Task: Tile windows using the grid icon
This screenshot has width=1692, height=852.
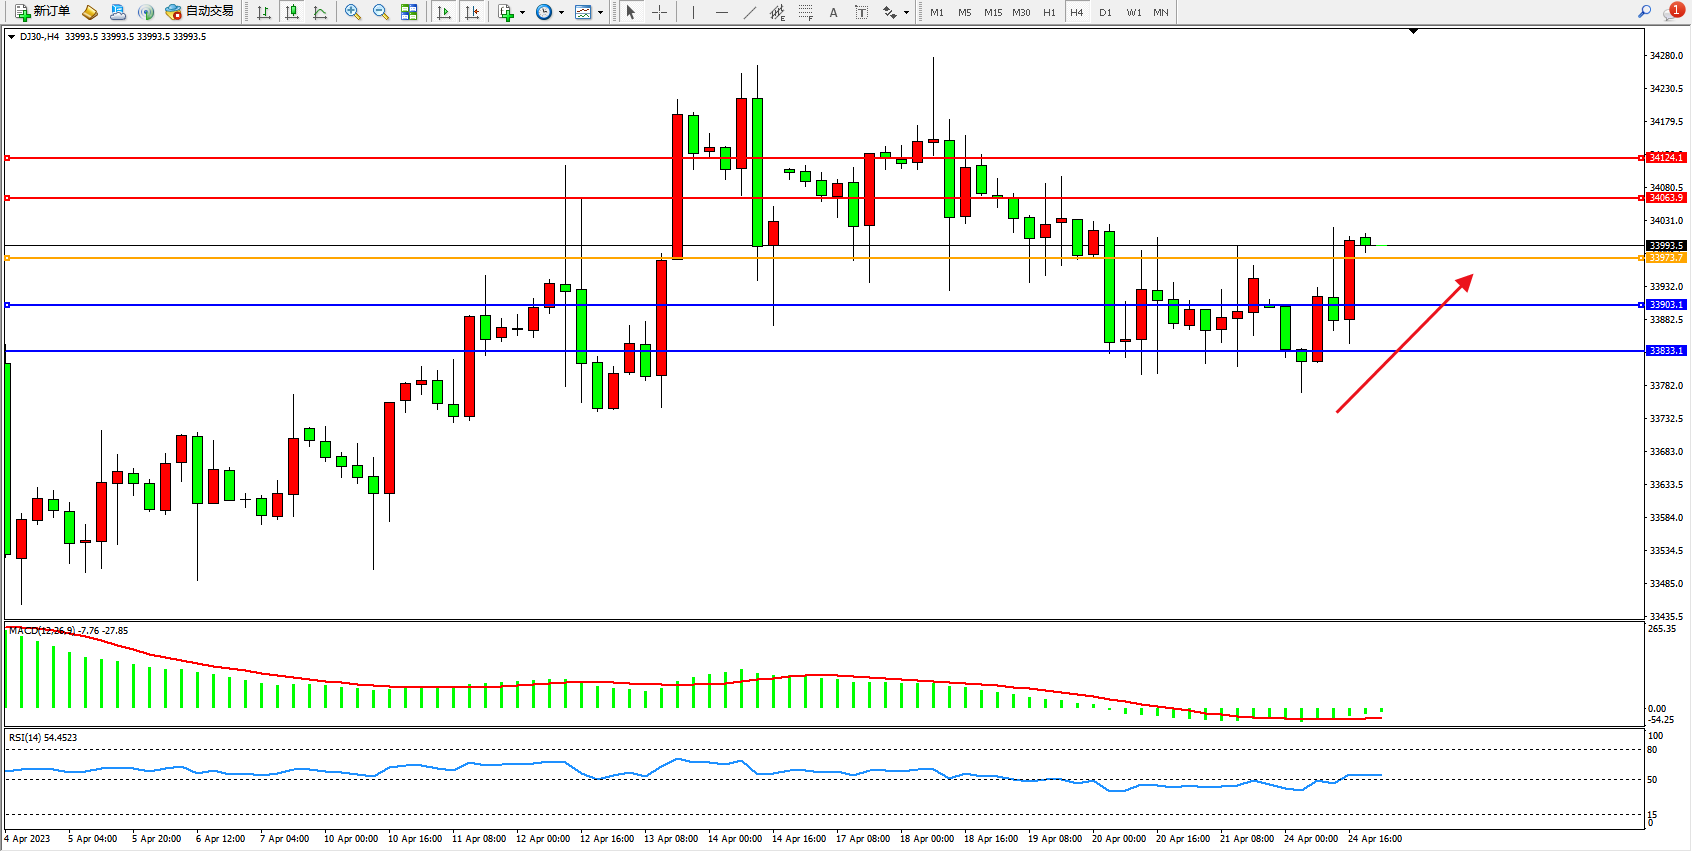Action: coord(409,12)
